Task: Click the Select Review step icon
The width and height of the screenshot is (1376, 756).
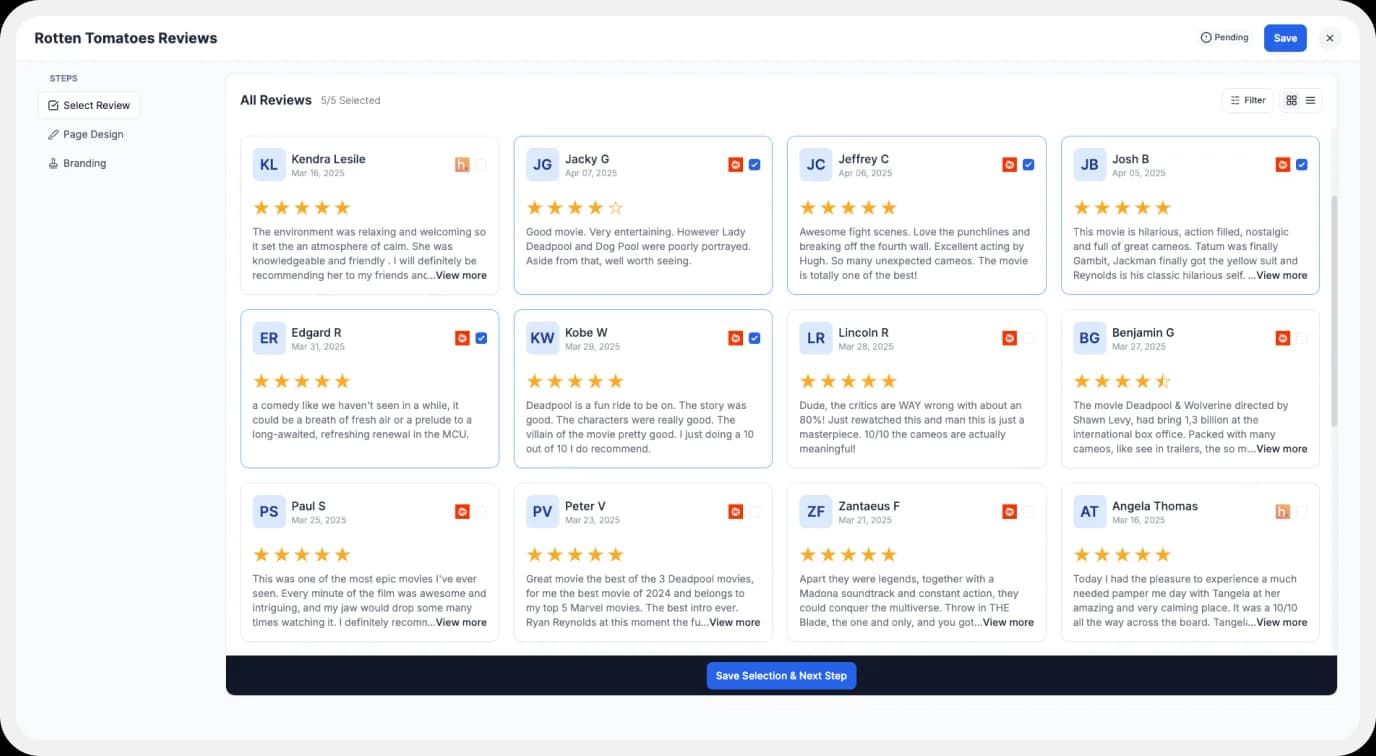Action: (54, 105)
